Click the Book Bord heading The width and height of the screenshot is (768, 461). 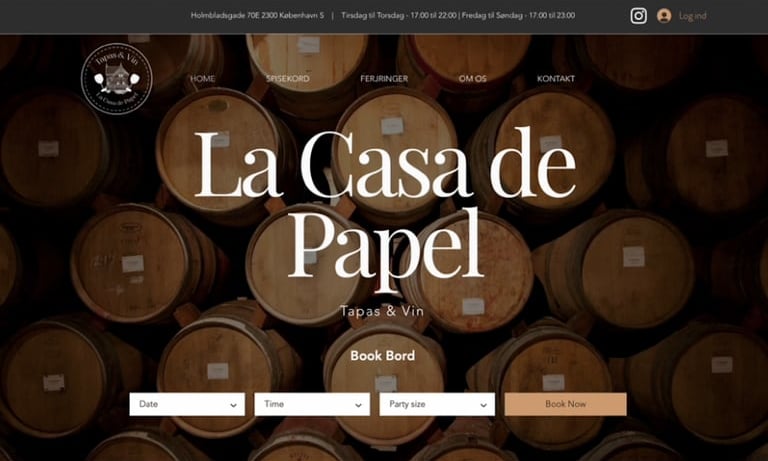click(383, 356)
